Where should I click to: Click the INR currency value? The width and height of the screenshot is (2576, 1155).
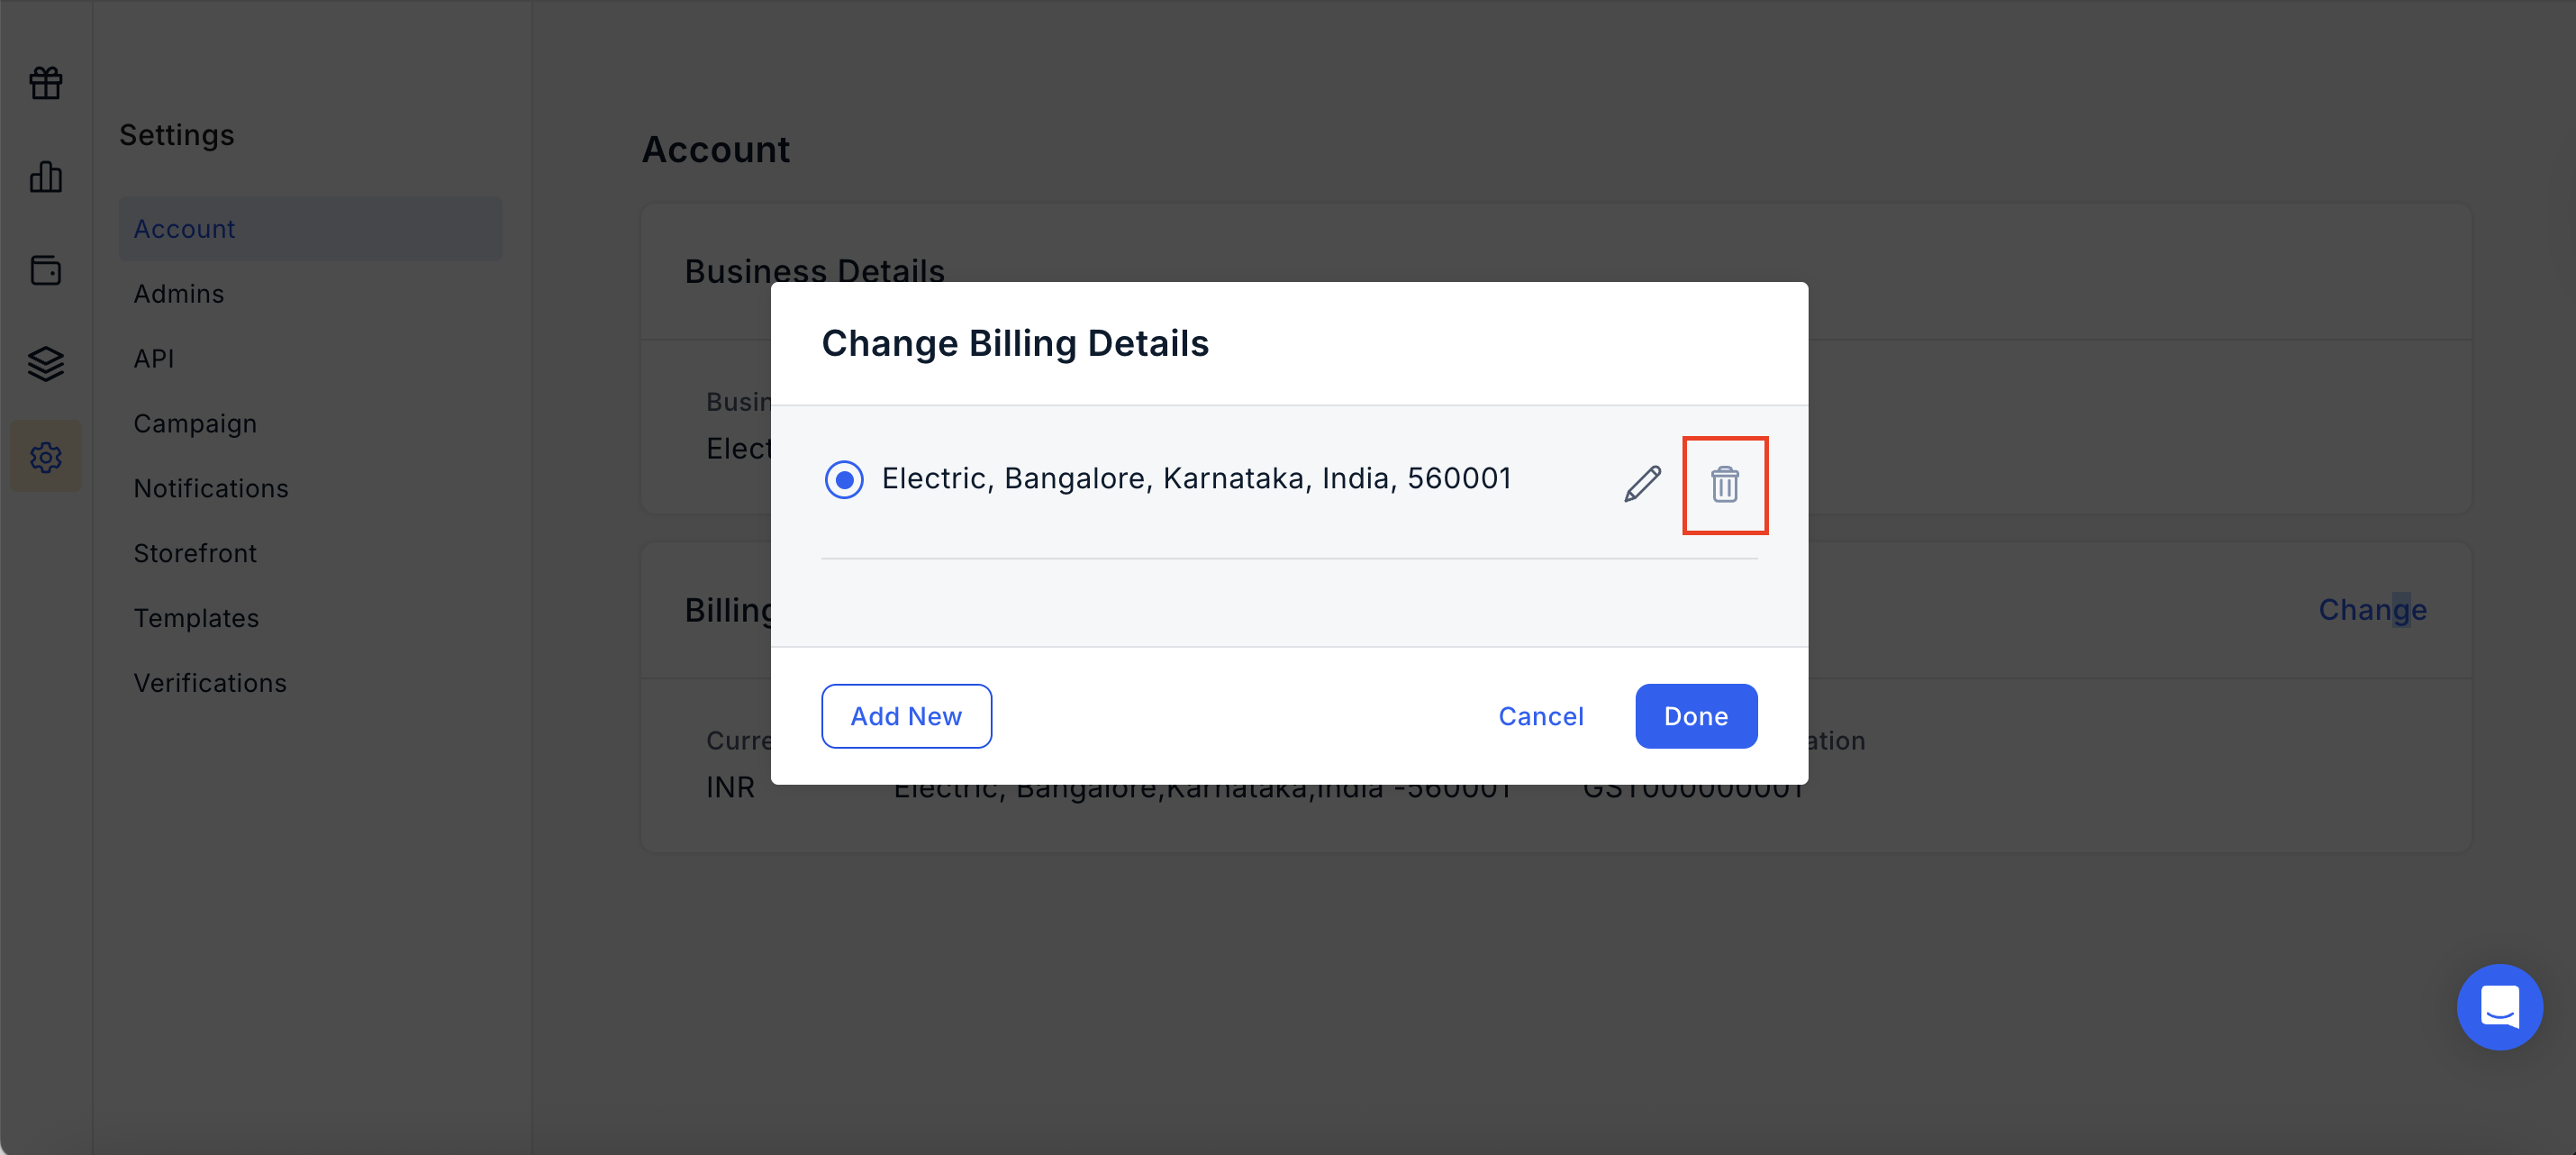tap(730, 788)
